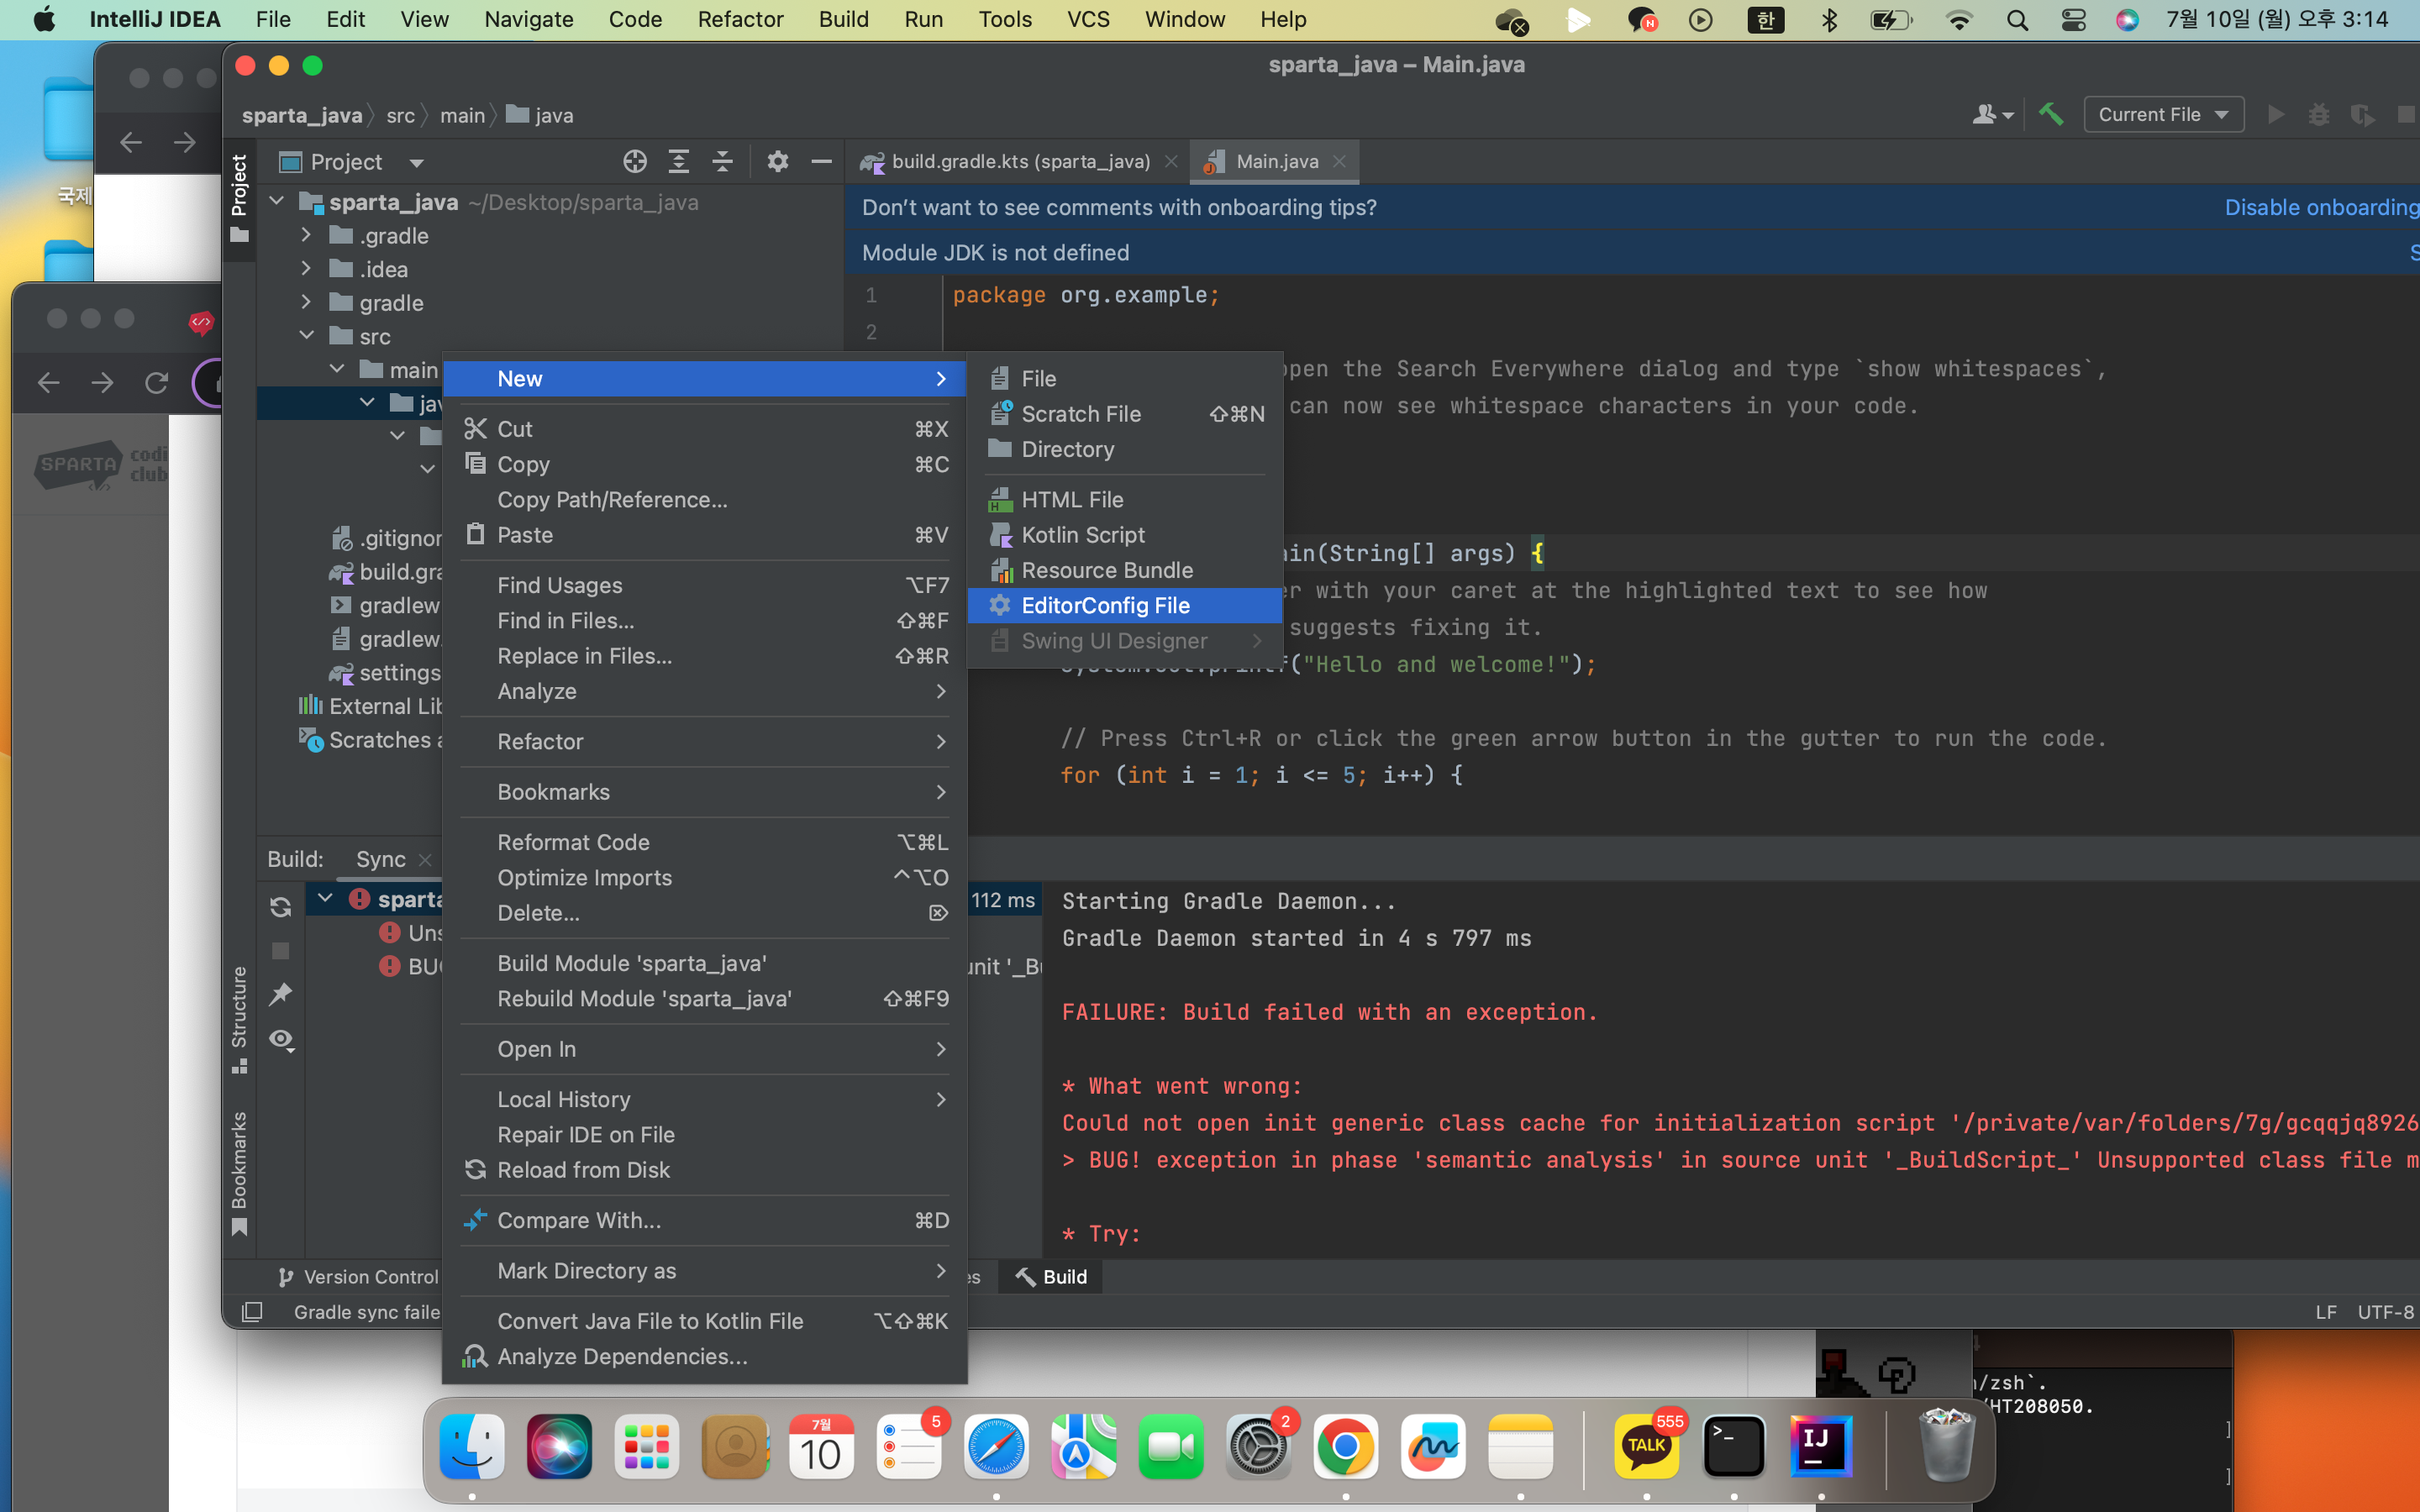This screenshot has height=1512, width=2420.
Task: Open Google Chrome from the Dock
Action: click(1345, 1446)
